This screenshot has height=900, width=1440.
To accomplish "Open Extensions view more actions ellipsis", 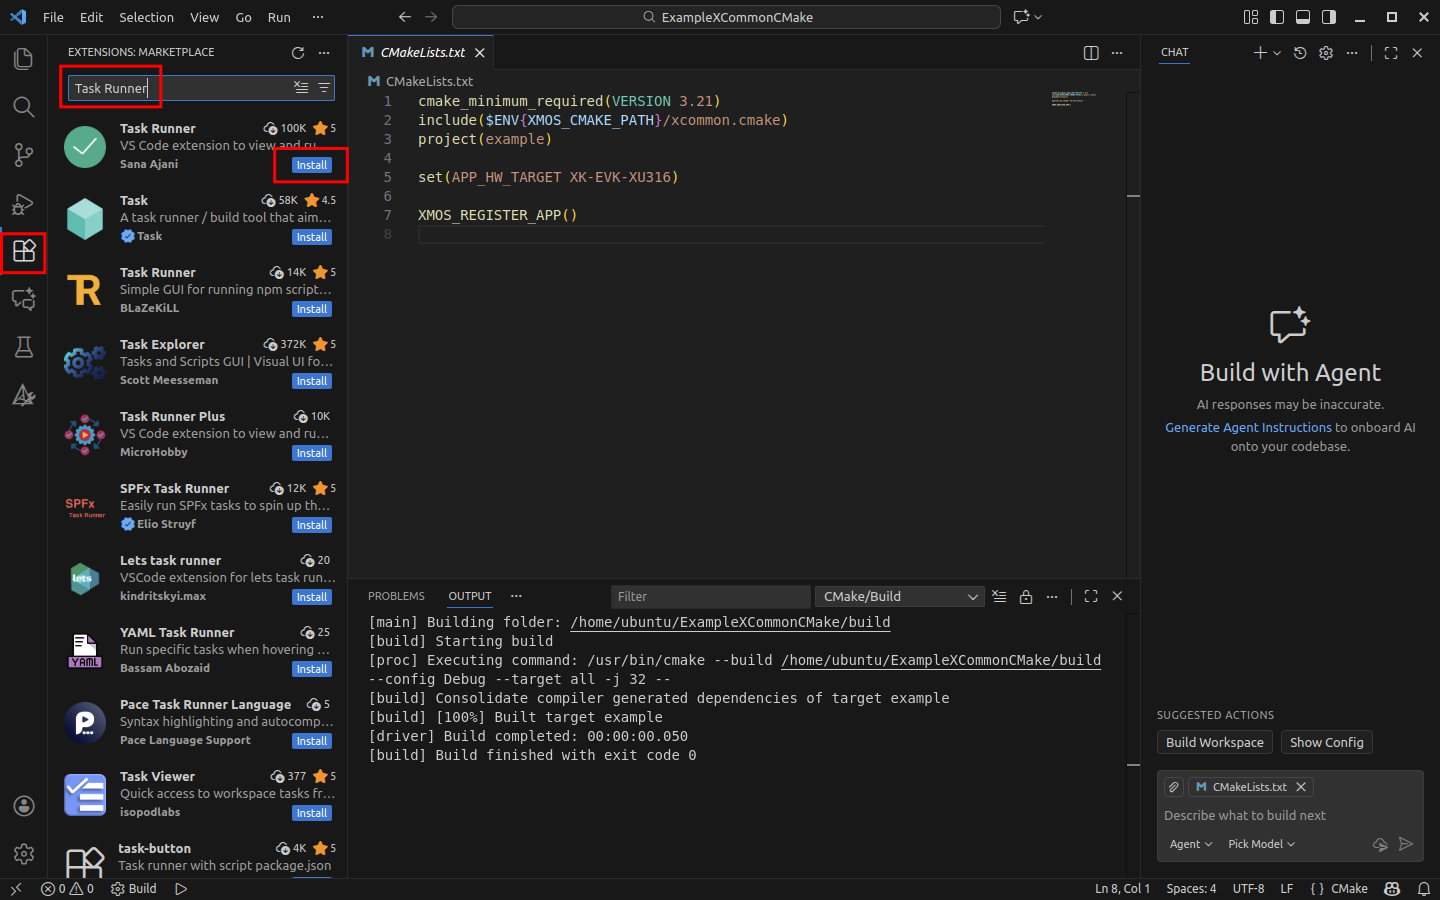I will [324, 52].
